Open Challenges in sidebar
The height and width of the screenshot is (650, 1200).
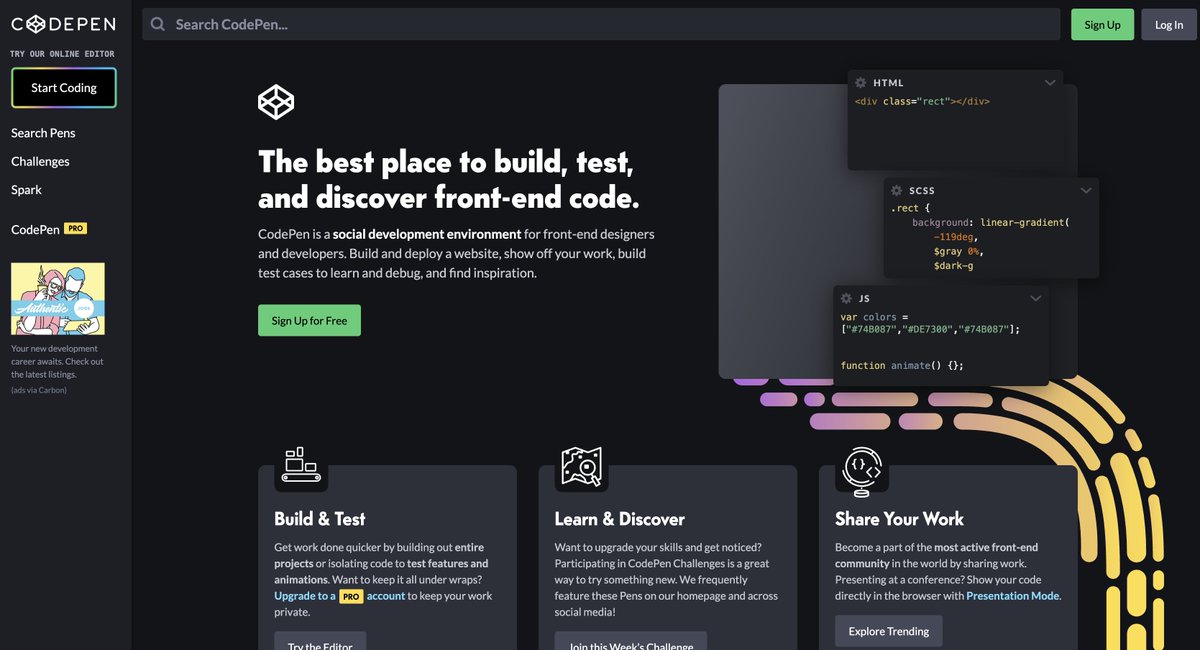click(40, 161)
